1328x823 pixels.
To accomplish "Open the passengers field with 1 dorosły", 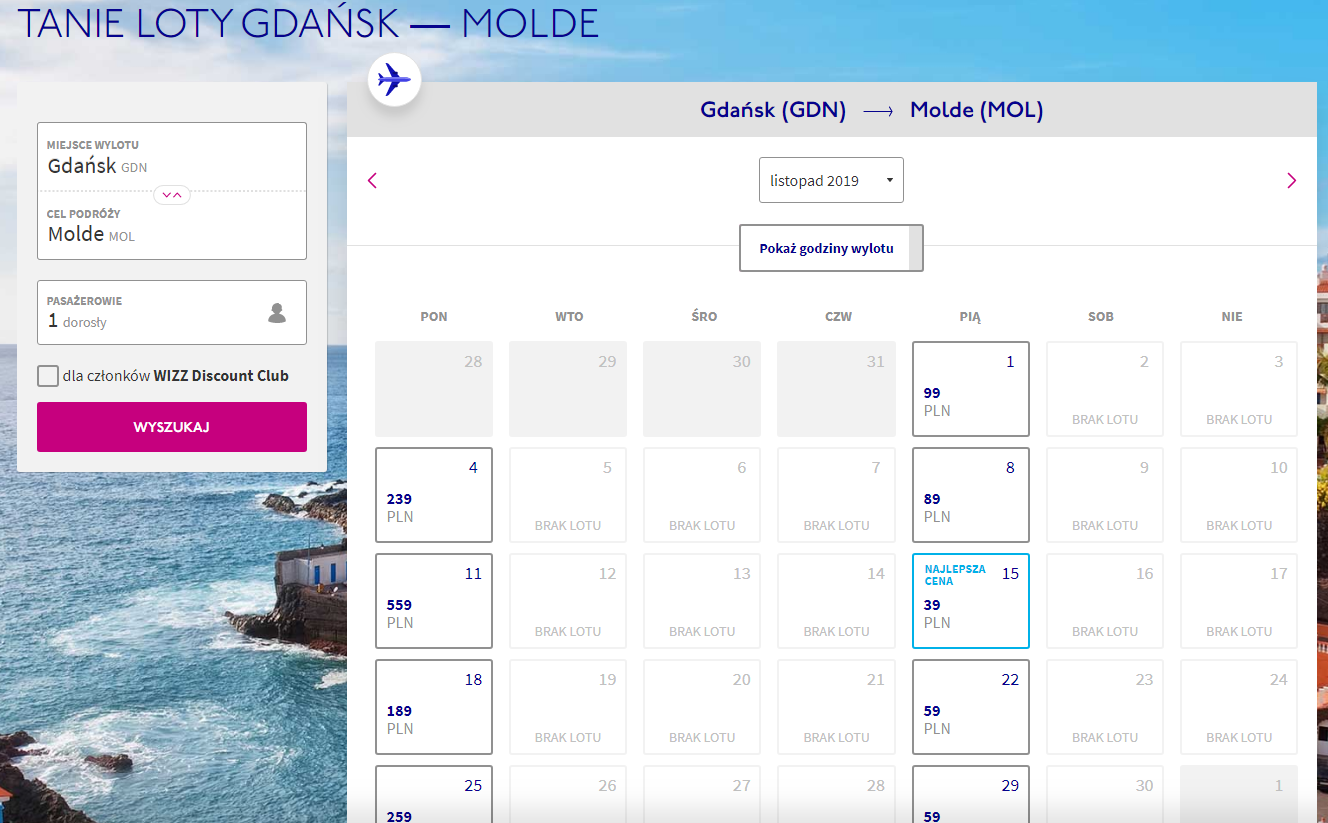I will [x=172, y=313].
